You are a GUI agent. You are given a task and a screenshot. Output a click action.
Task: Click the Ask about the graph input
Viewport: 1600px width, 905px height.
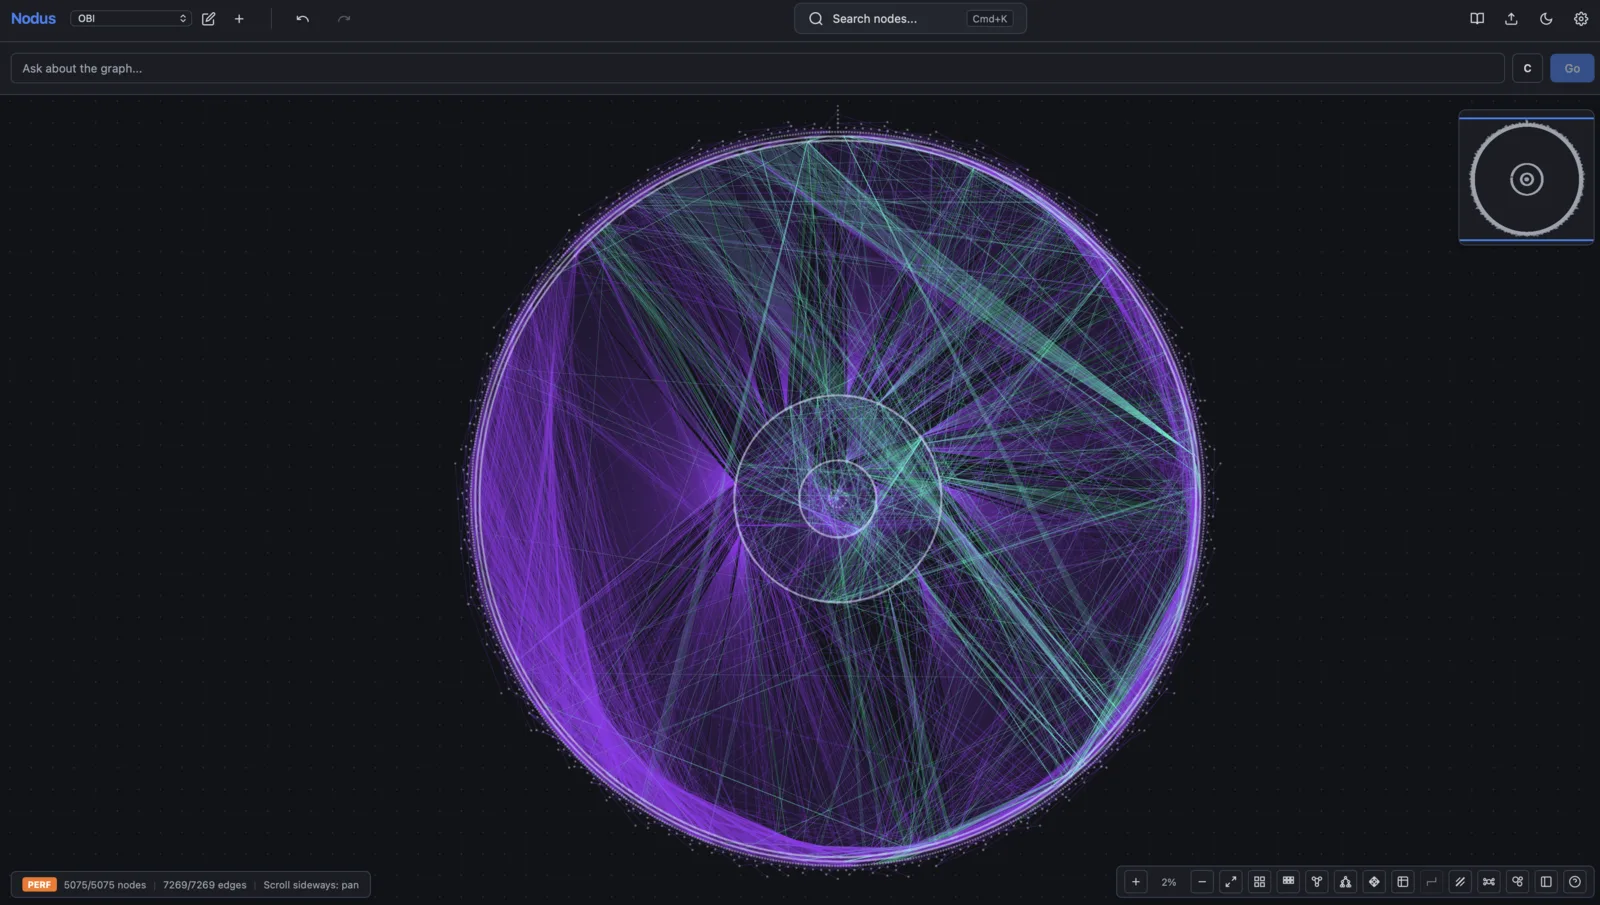(x=757, y=68)
